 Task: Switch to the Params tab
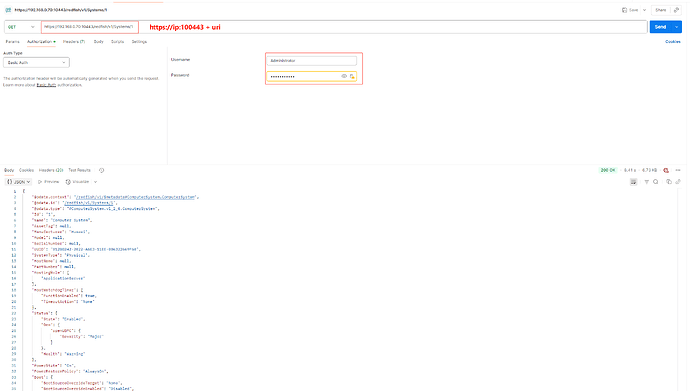(12, 41)
